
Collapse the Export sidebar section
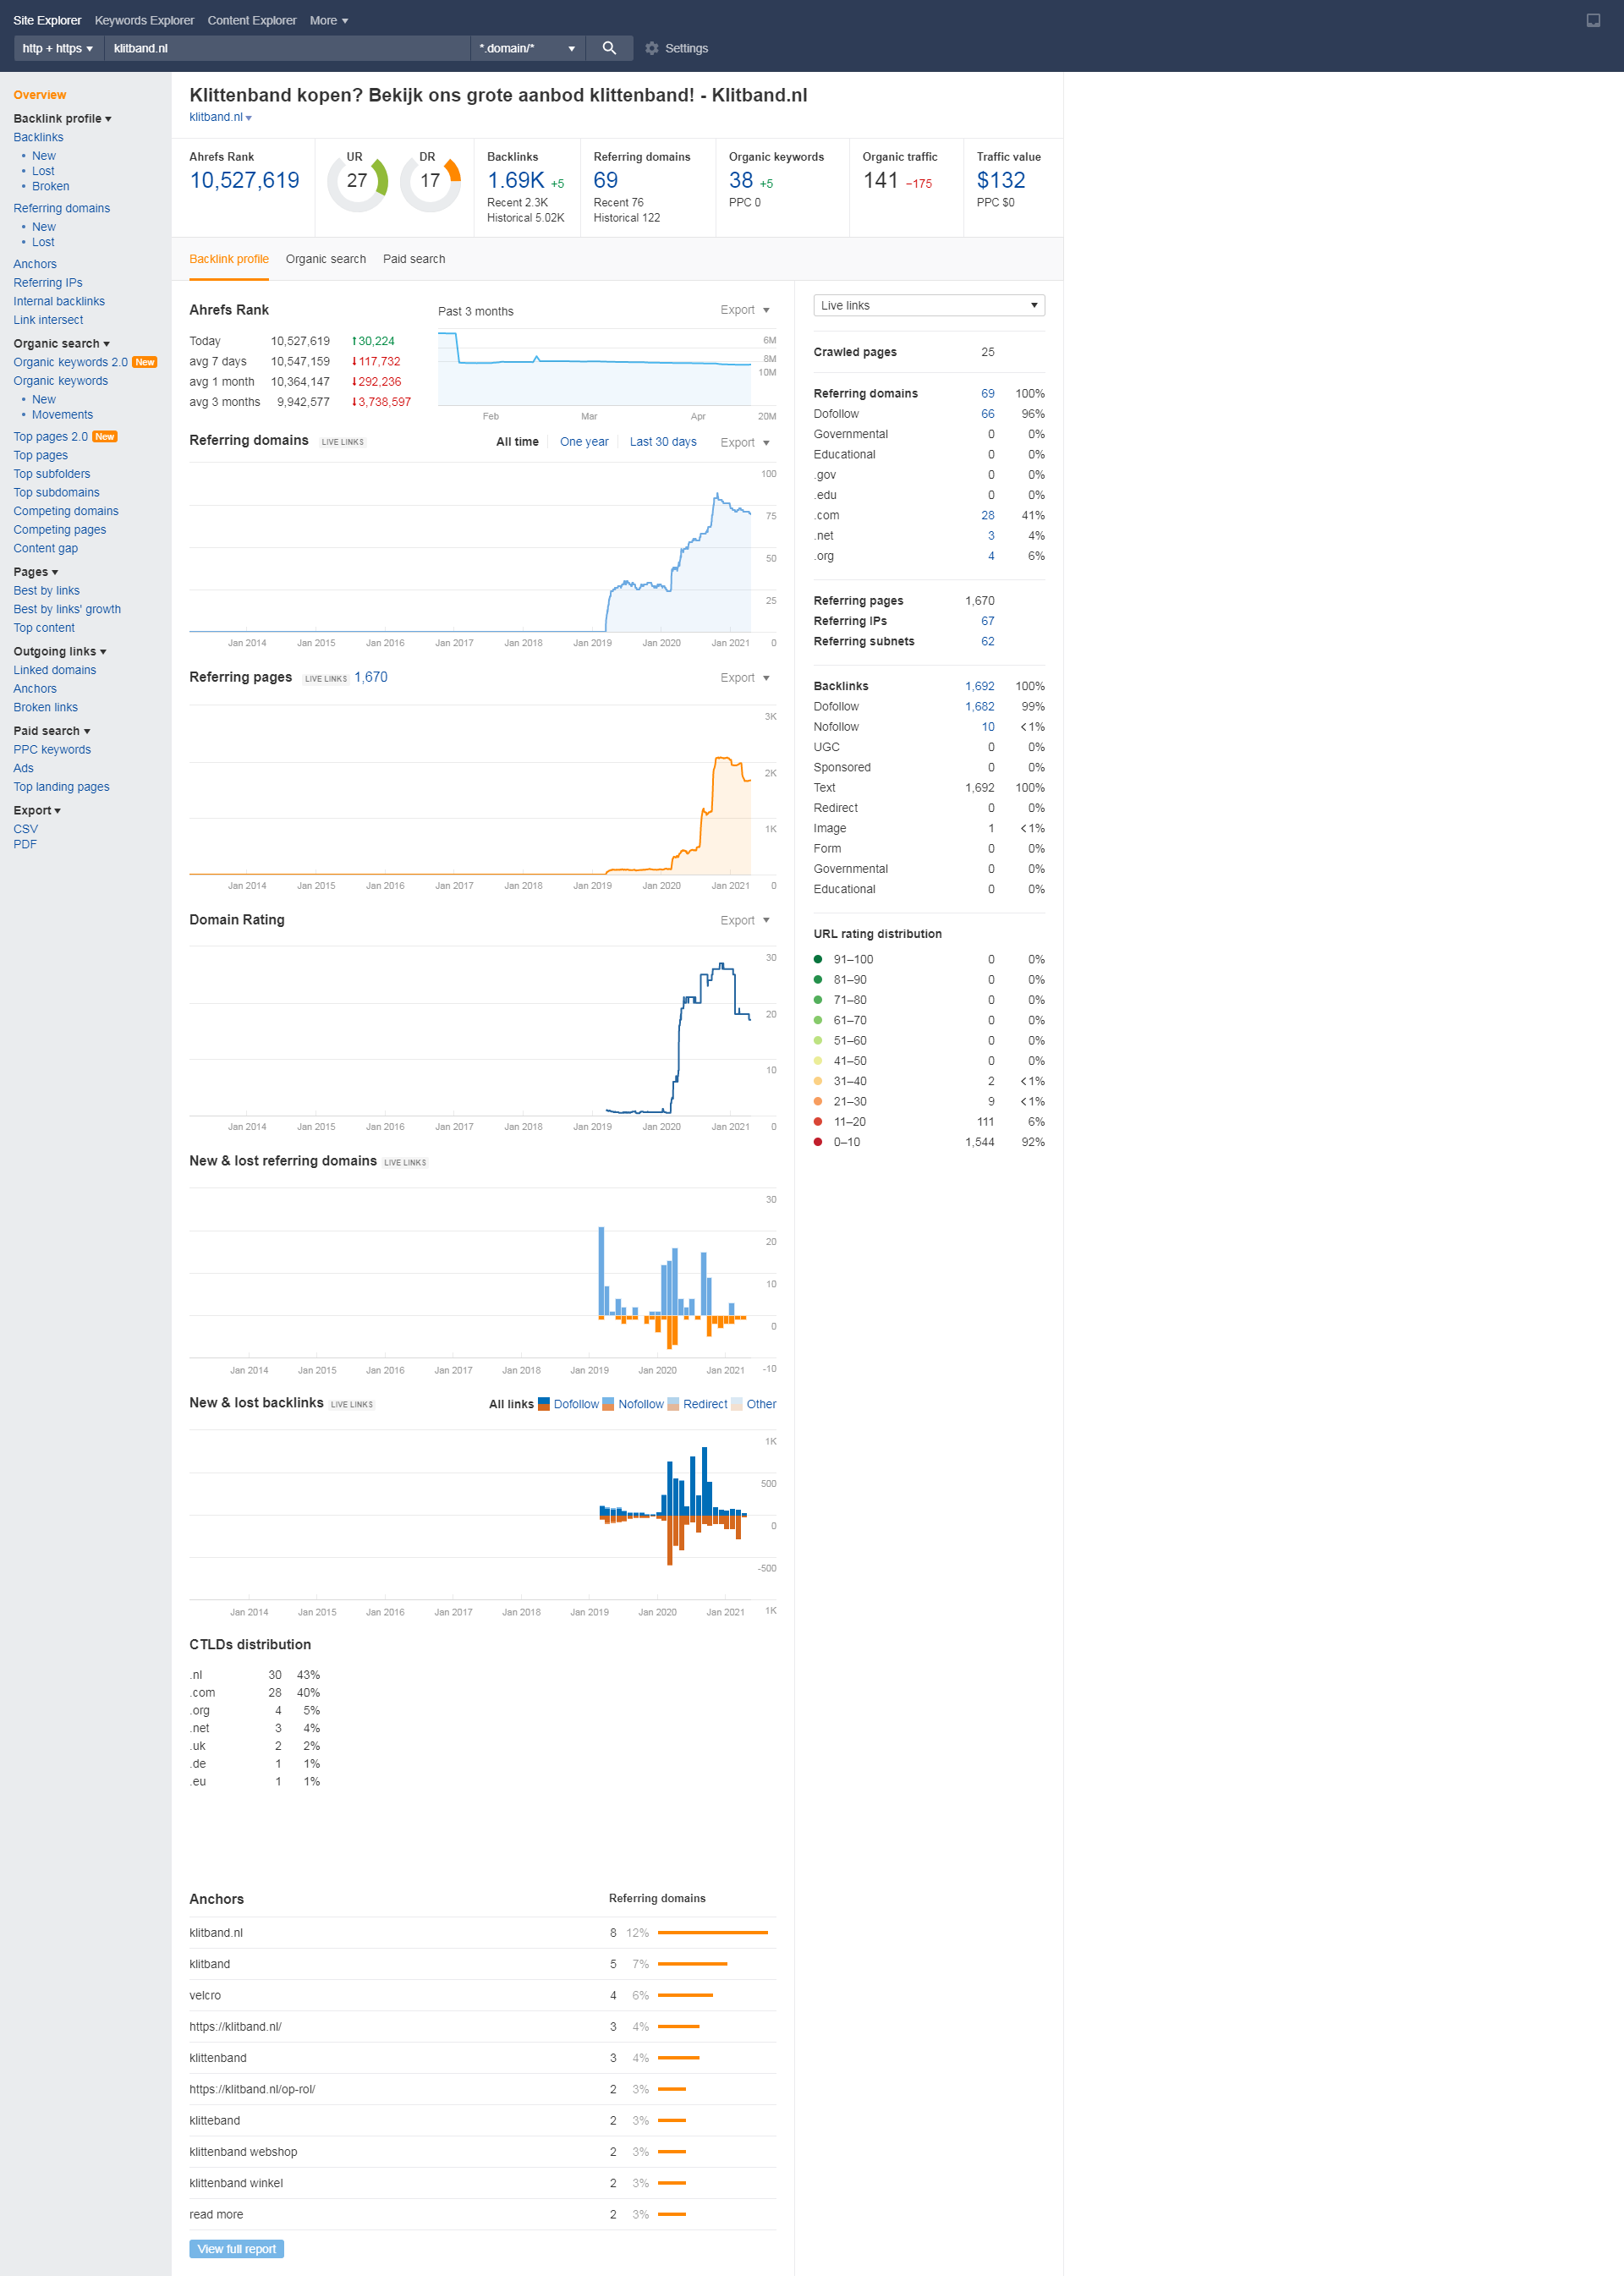(37, 810)
